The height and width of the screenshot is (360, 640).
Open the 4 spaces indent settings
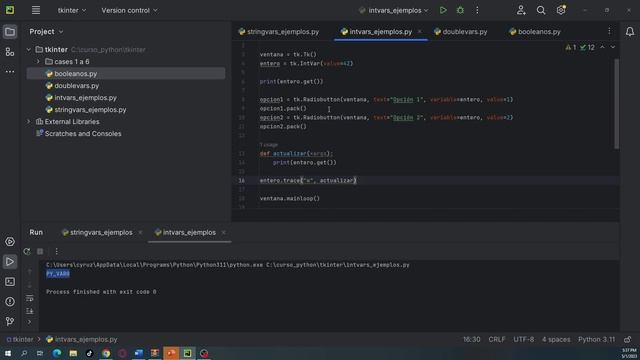coord(556,339)
